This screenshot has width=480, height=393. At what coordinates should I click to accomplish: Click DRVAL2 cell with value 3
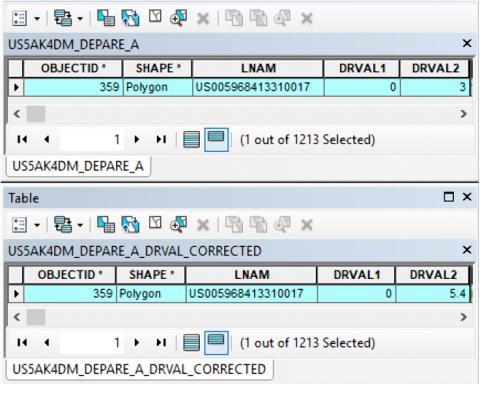click(435, 87)
